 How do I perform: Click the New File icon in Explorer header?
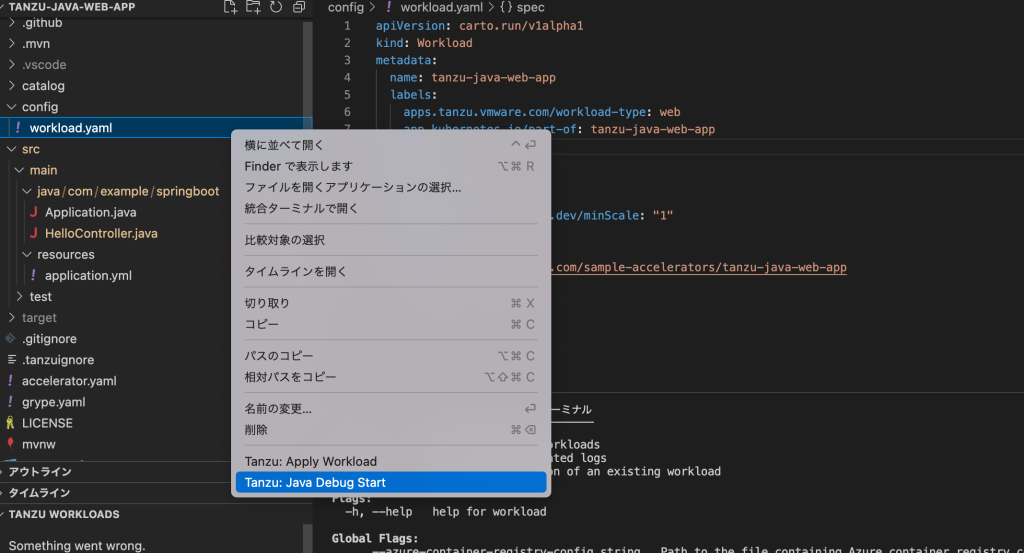(232, 7)
